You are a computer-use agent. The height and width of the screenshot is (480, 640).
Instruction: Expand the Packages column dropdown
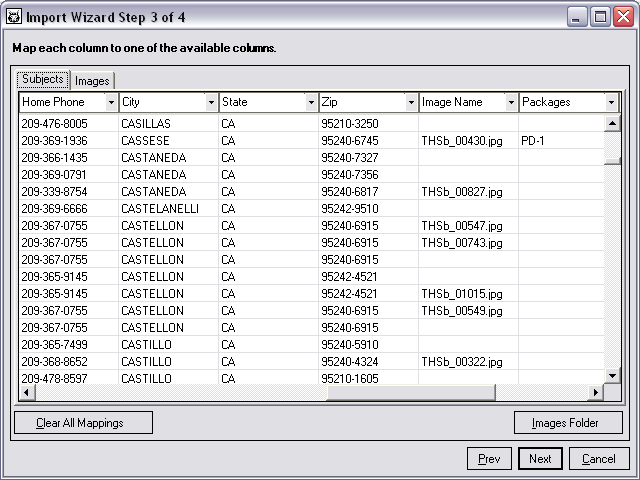point(610,103)
